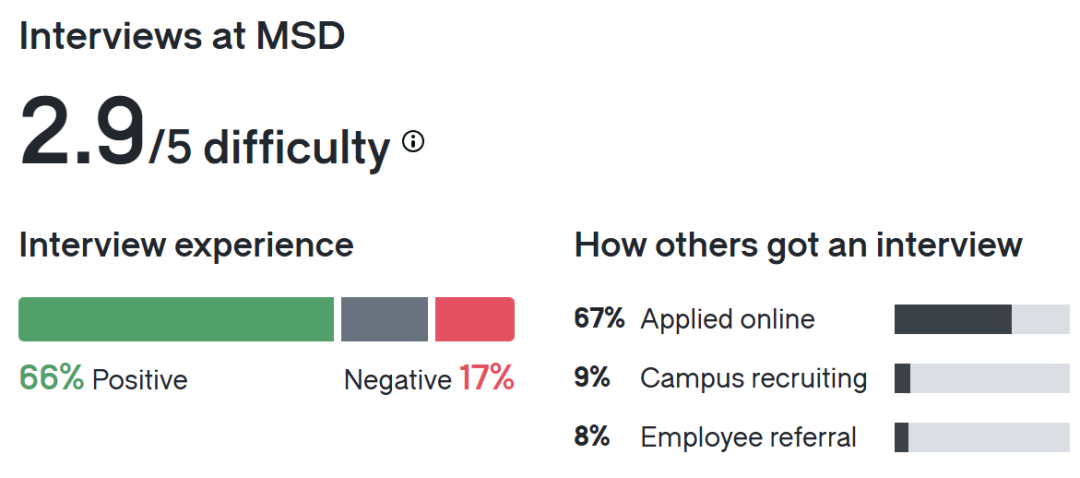Click the Applied online progress bar
This screenshot has height=478, width=1080.
click(981, 319)
